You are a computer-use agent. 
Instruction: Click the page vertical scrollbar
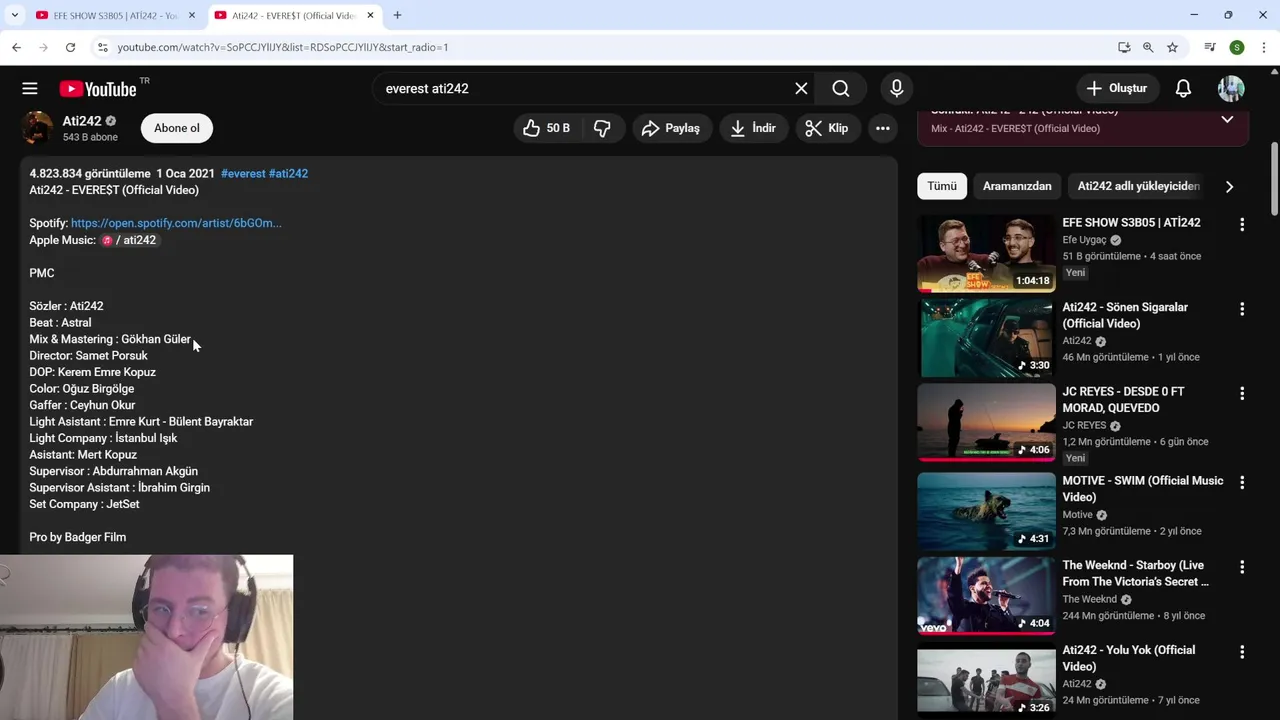pos(1274,180)
